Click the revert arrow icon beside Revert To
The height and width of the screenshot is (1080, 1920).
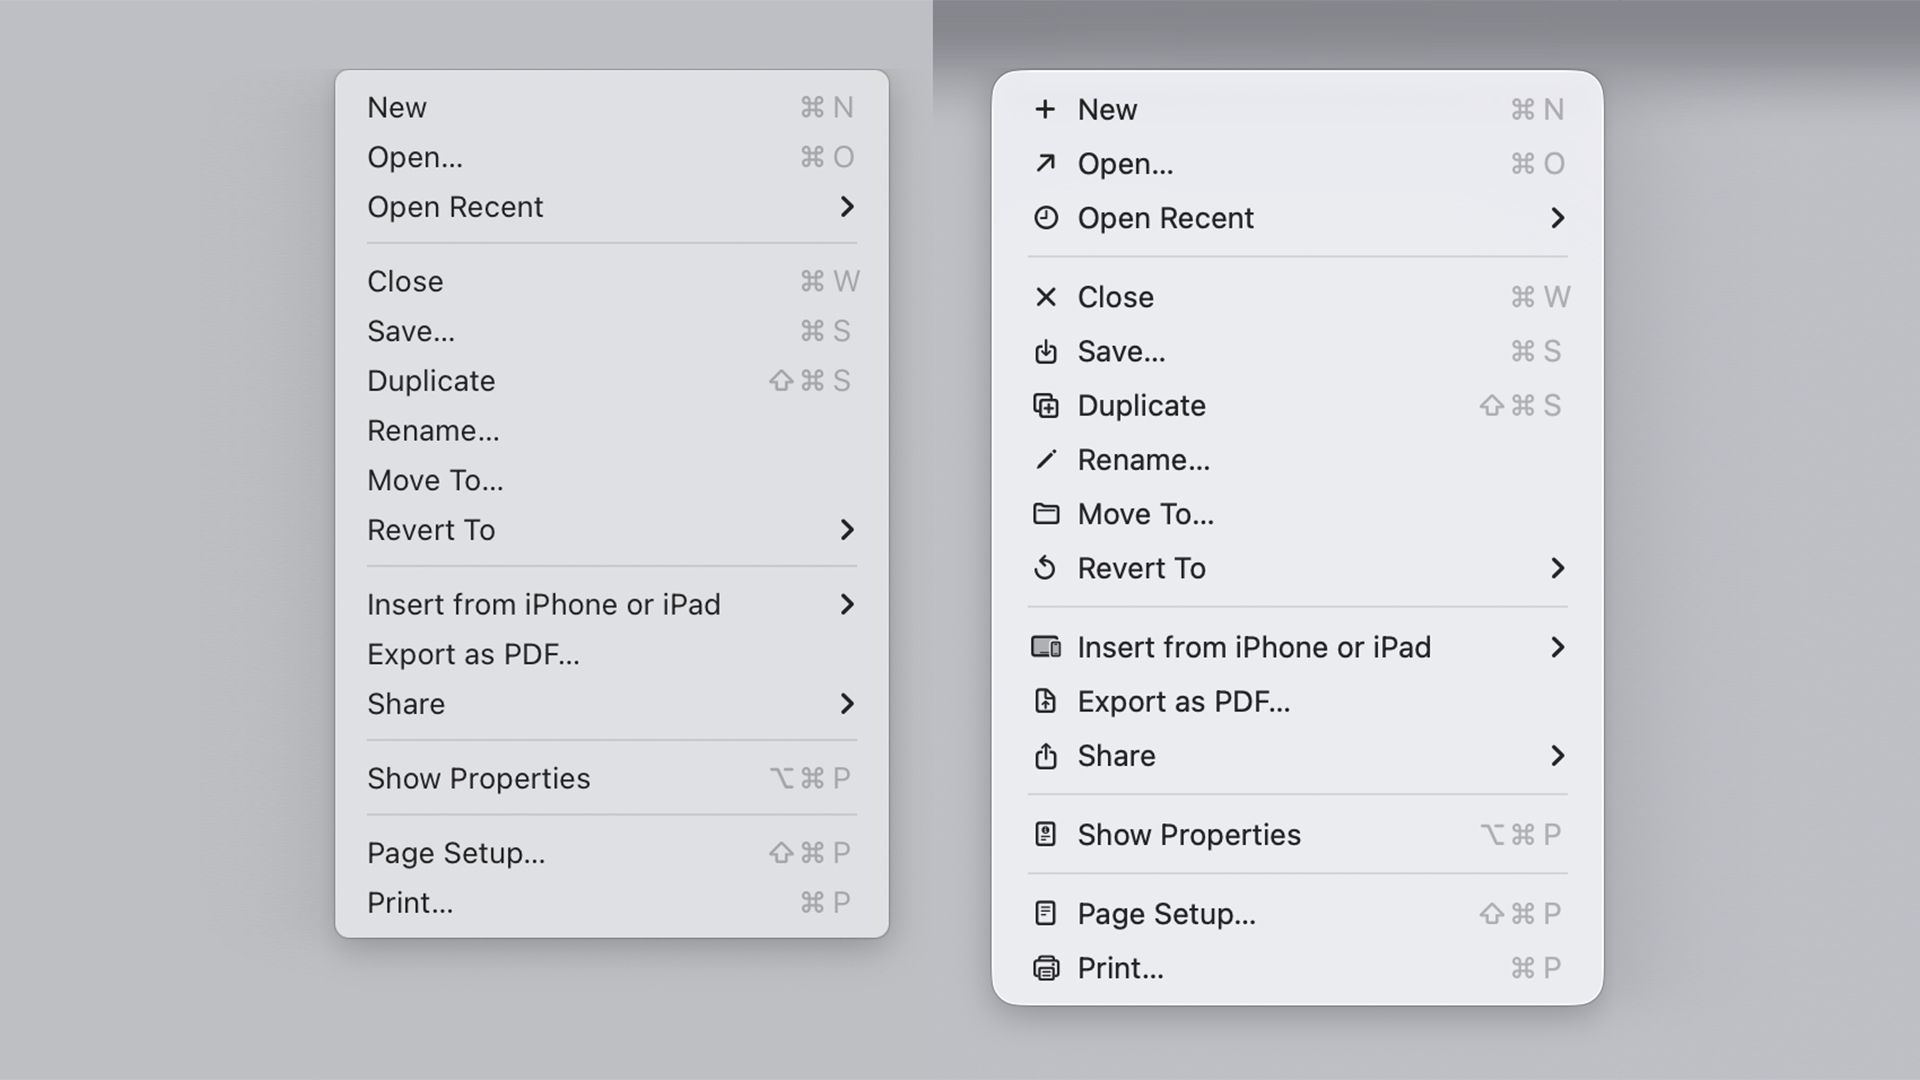click(x=1046, y=568)
